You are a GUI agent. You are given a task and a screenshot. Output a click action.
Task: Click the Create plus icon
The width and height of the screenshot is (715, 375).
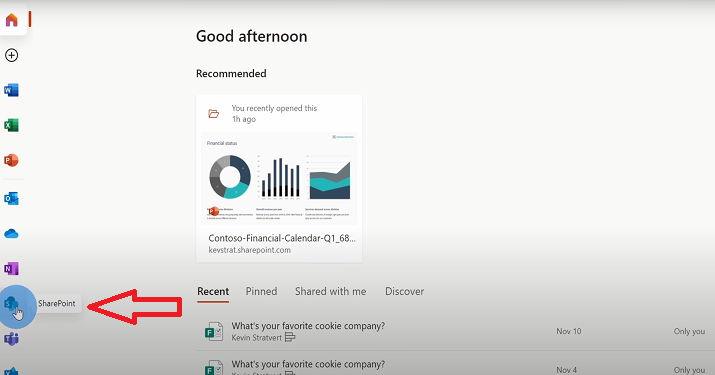pos(11,55)
